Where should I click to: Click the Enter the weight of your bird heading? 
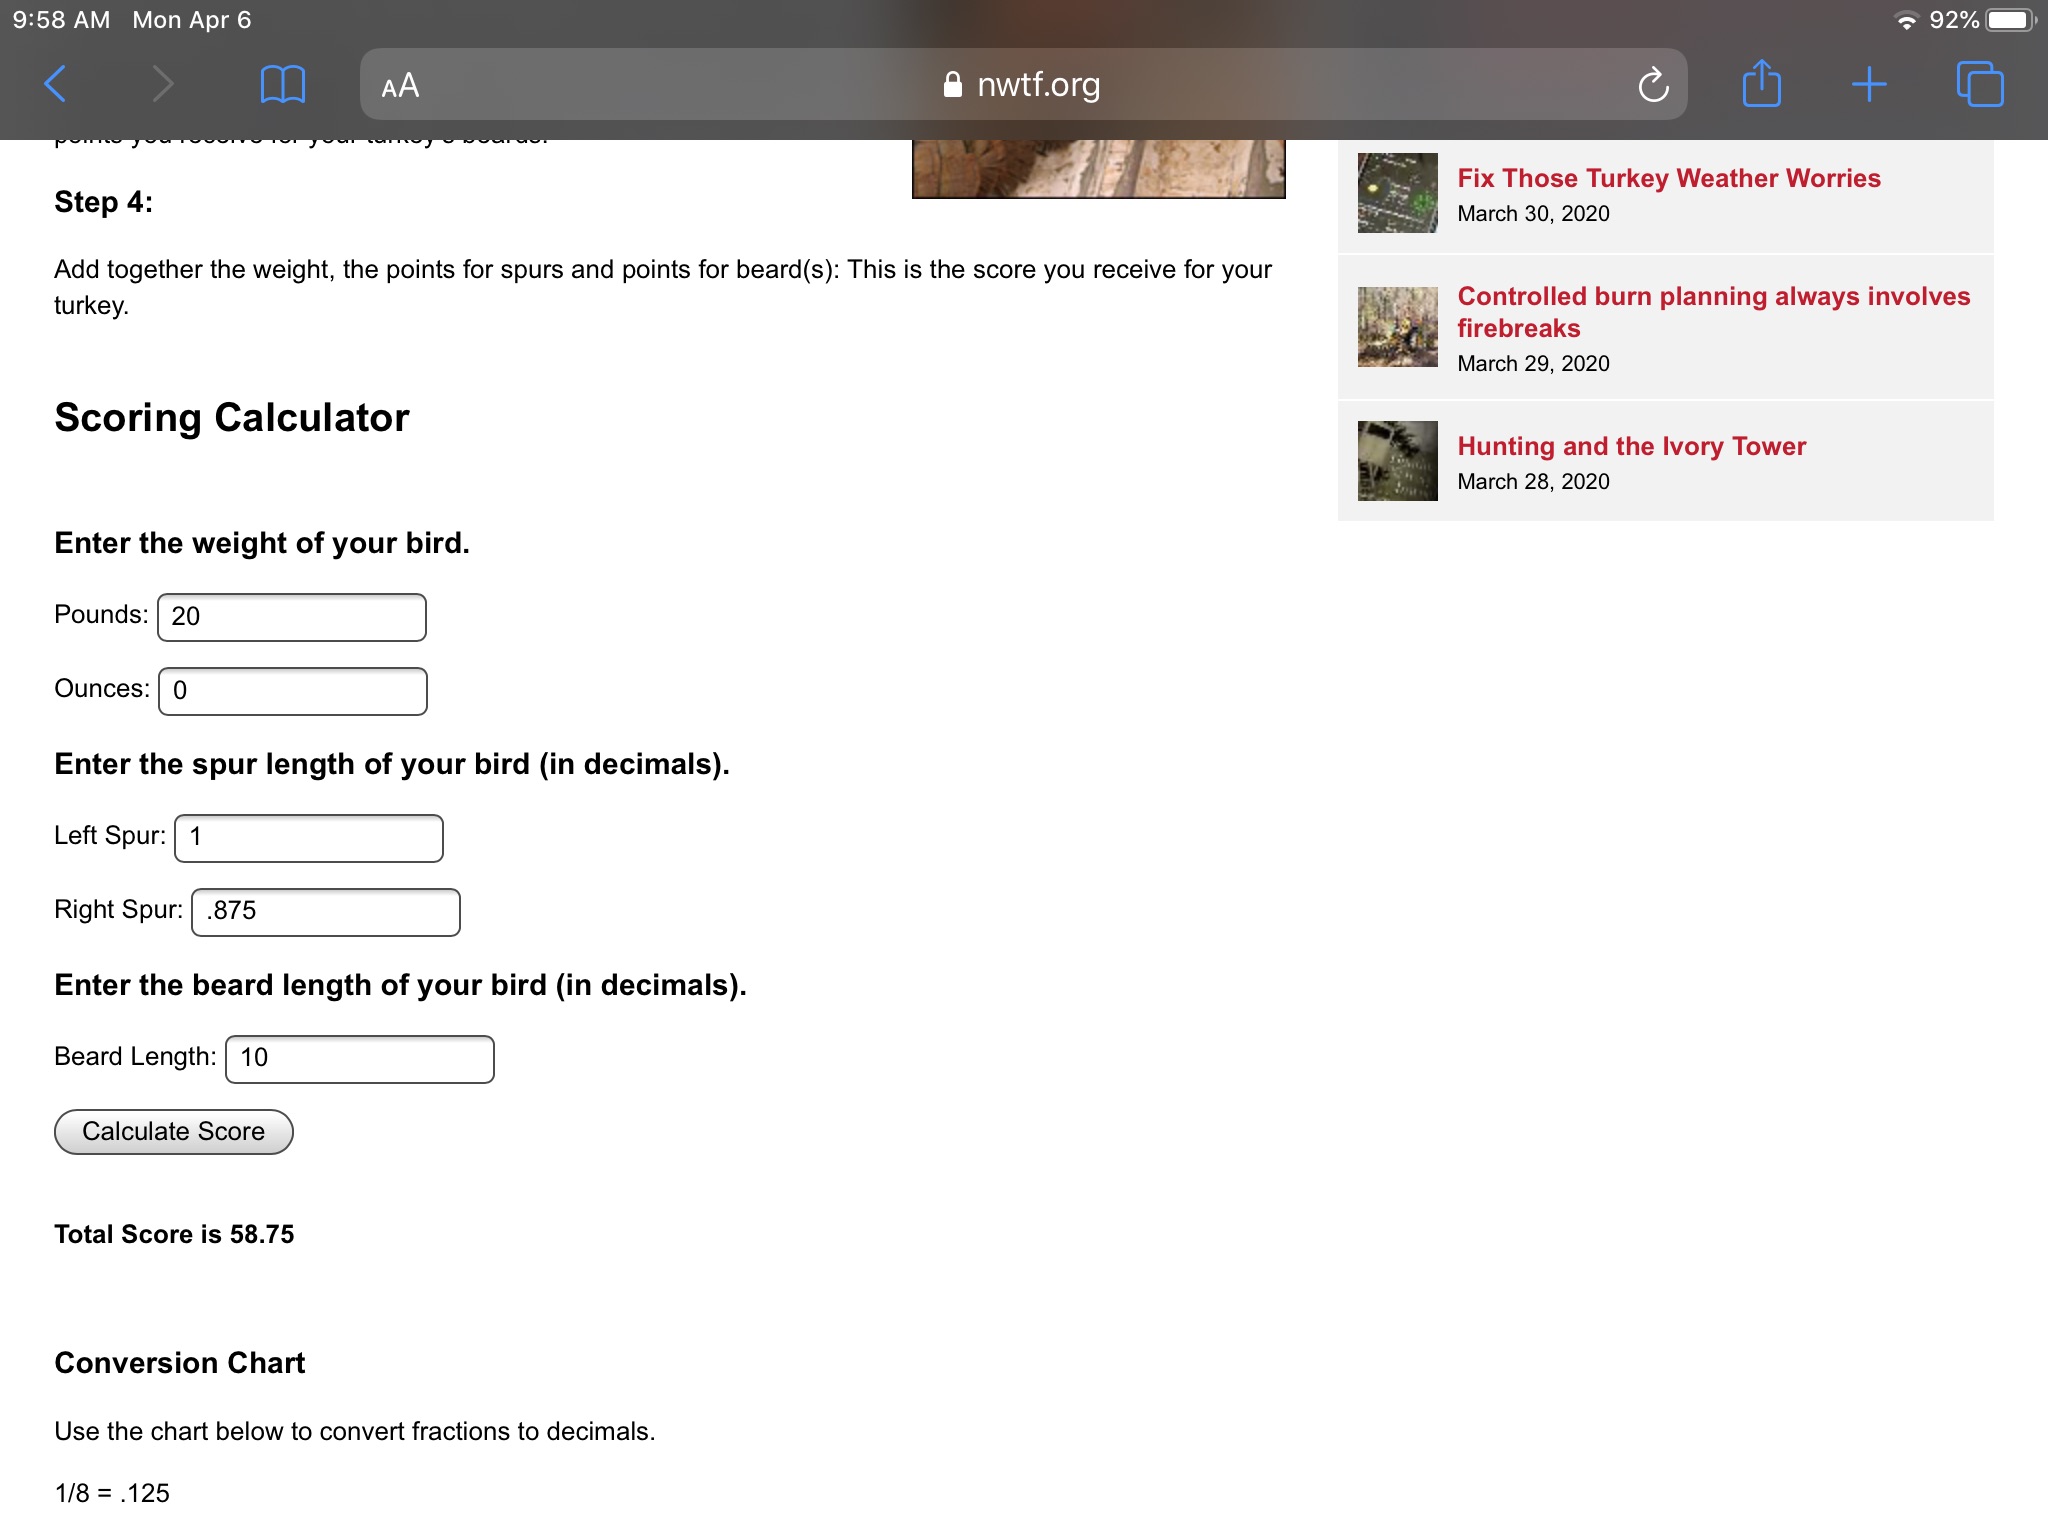coord(262,543)
